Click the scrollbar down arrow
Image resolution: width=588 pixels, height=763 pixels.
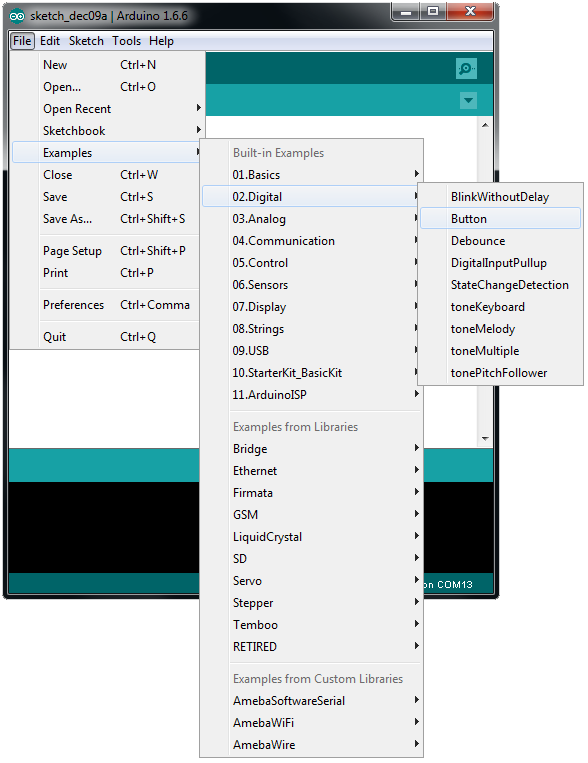pos(485,438)
